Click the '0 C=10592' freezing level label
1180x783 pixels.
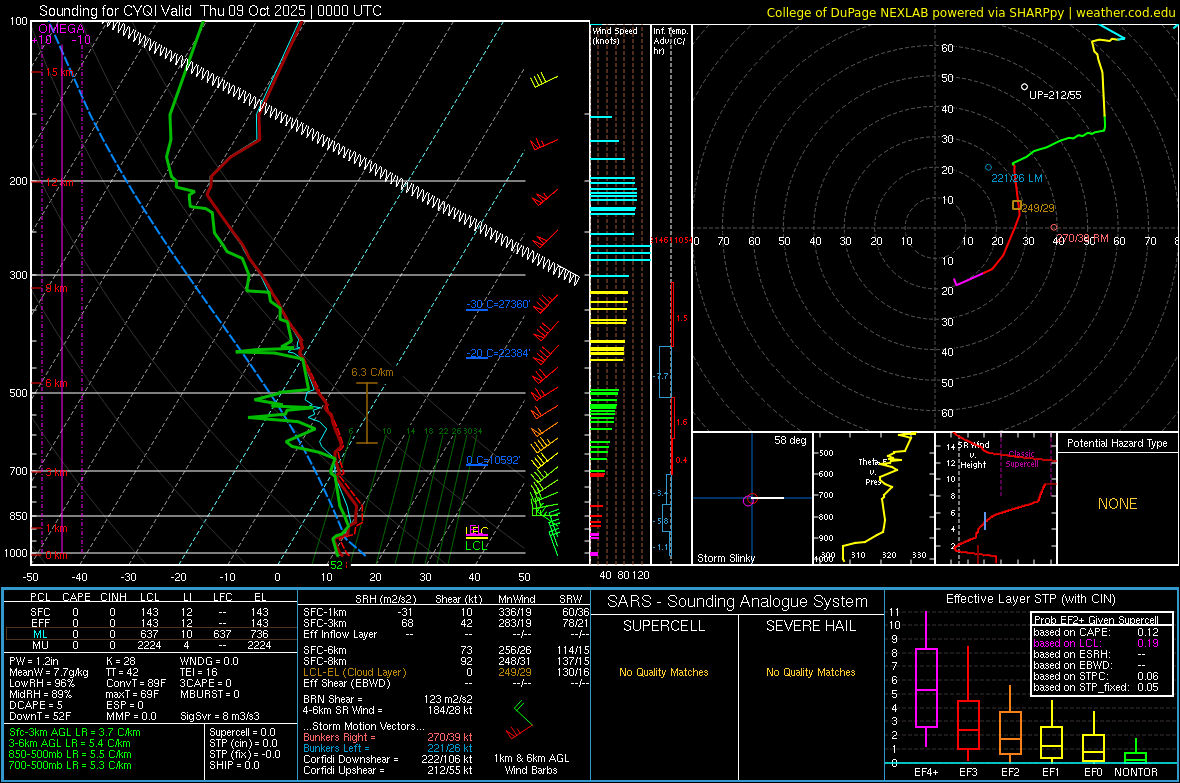[493, 460]
